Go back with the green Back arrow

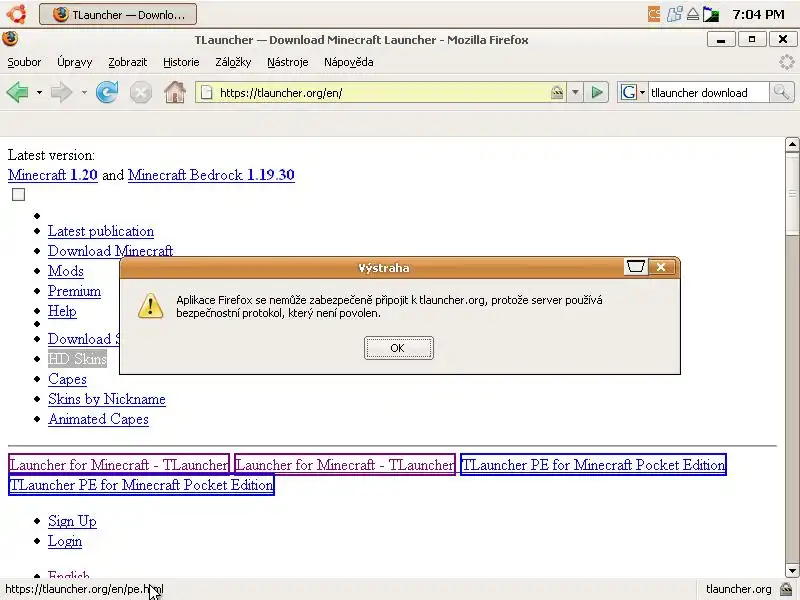17,92
